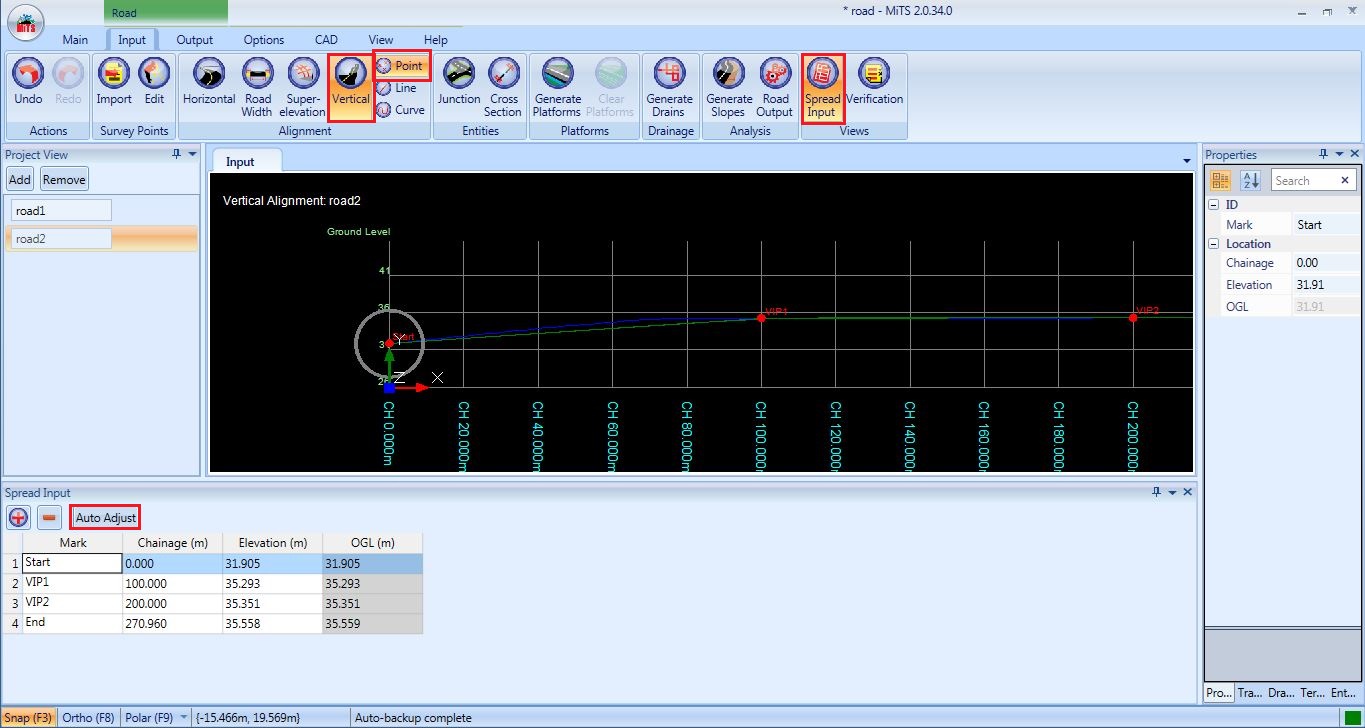This screenshot has width=1365, height=728.
Task: Switch to the Output ribbon tab
Action: tap(195, 40)
